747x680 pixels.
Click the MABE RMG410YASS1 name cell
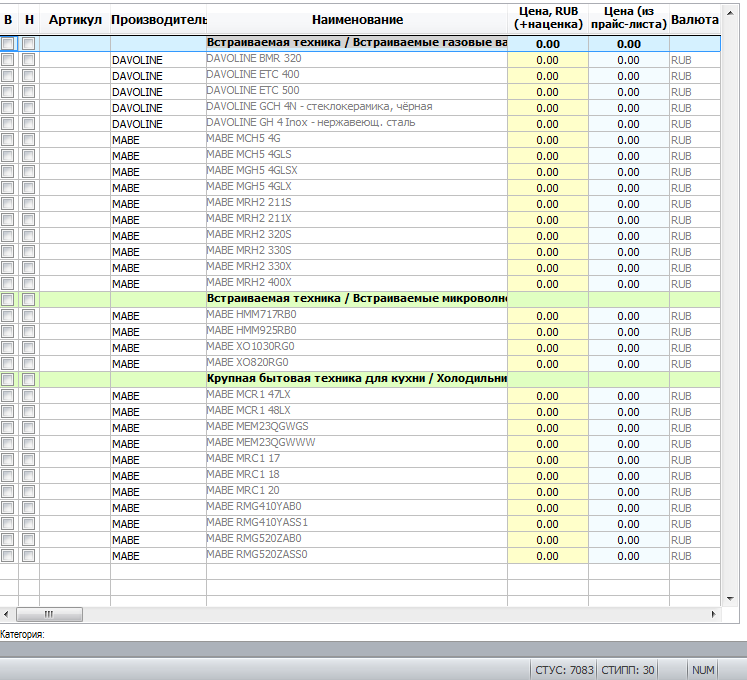357,524
